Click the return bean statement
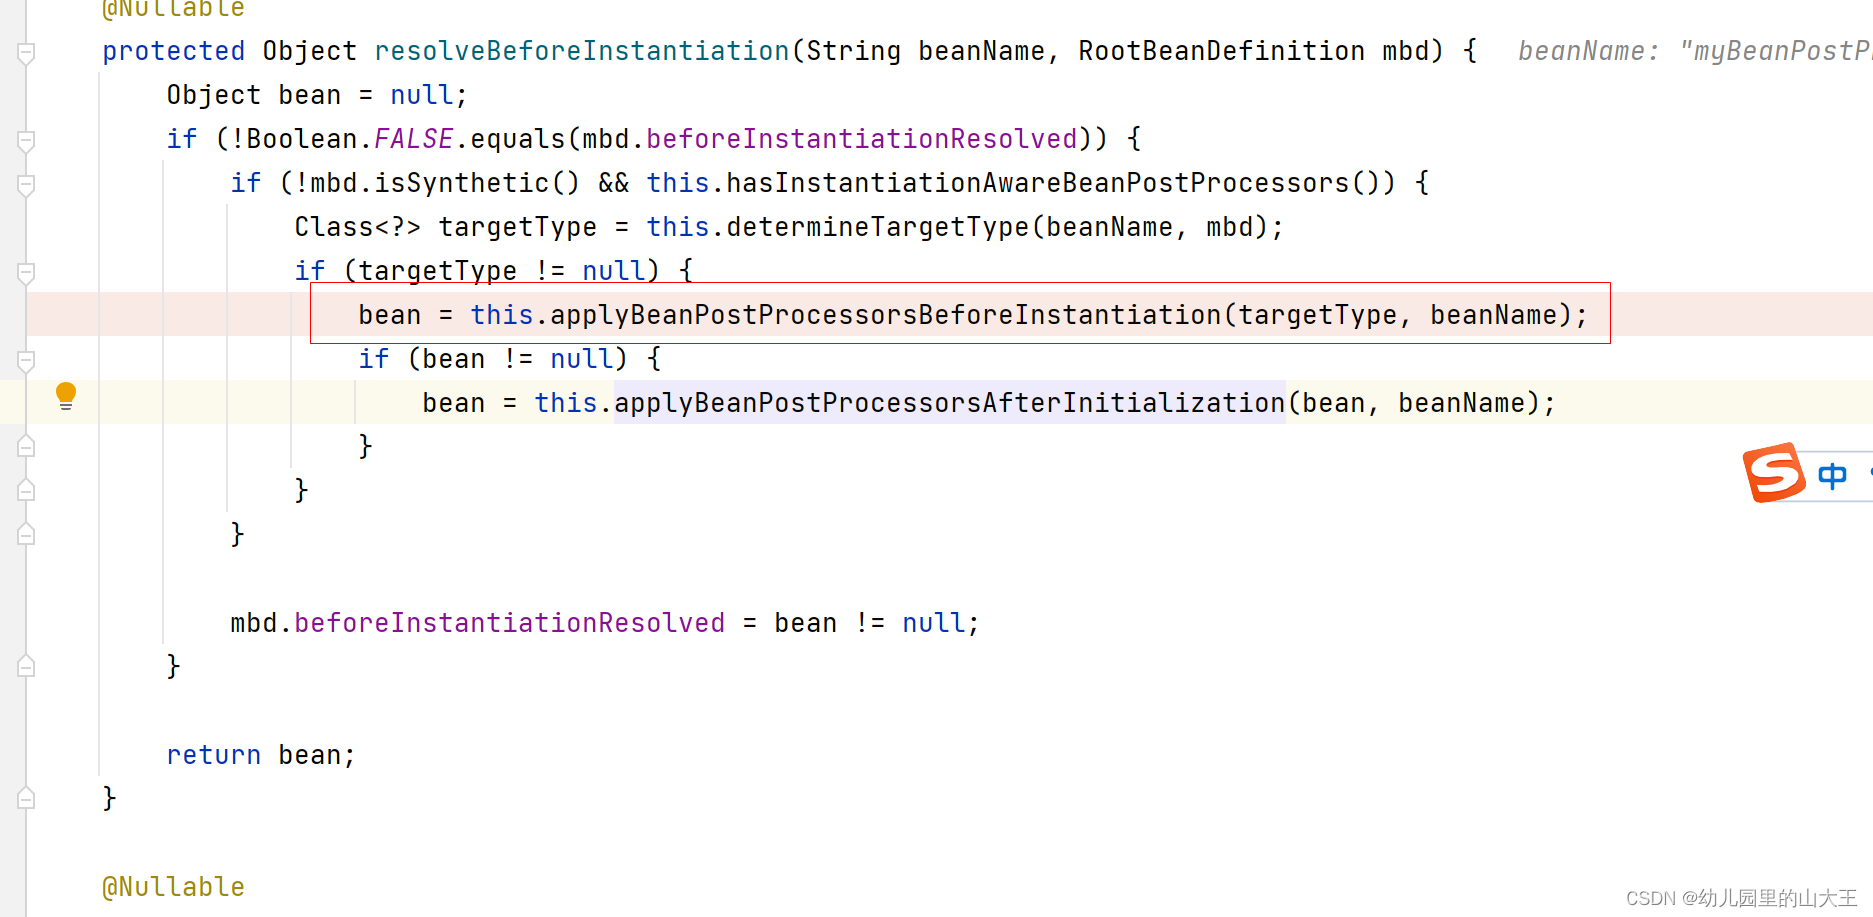The height and width of the screenshot is (917, 1873). pos(260,754)
